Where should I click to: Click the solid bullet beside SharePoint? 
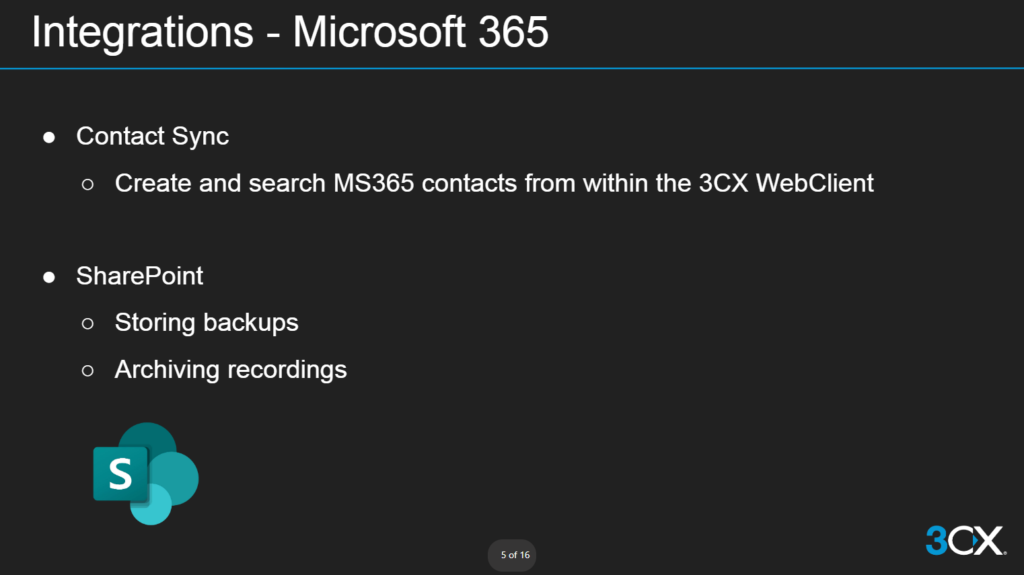click(49, 277)
